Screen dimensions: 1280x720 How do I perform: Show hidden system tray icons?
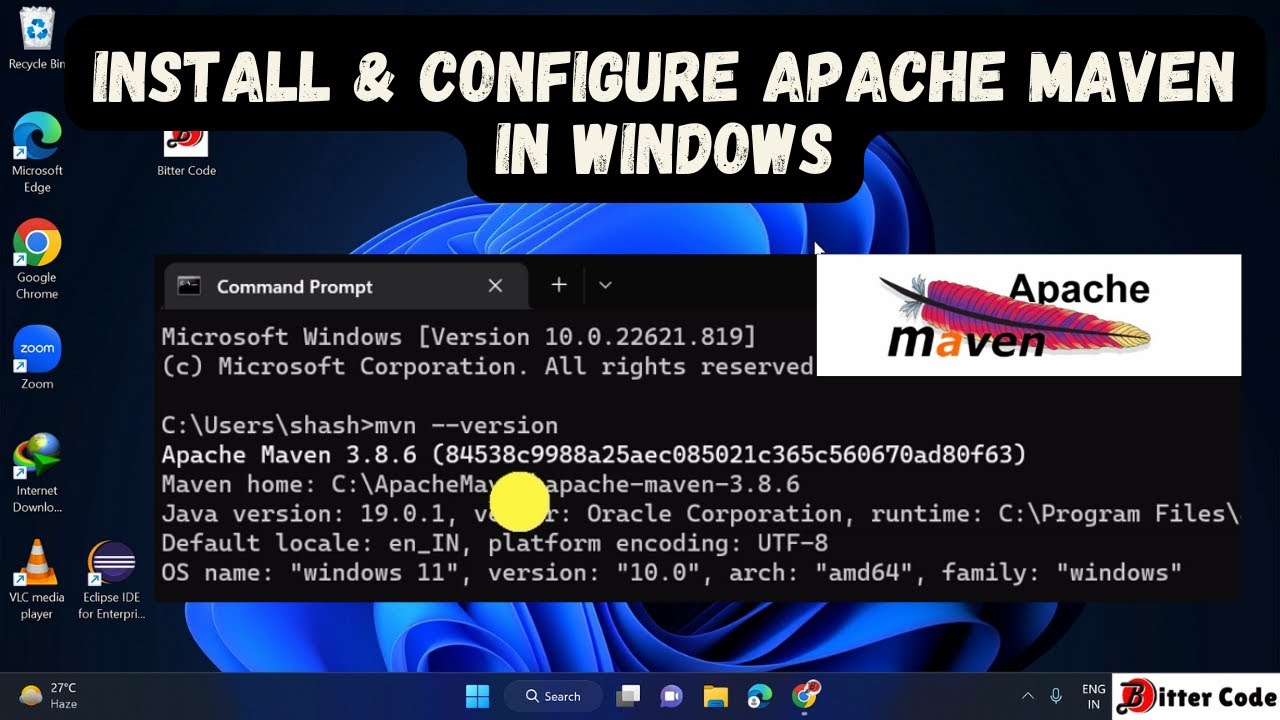(1027, 696)
